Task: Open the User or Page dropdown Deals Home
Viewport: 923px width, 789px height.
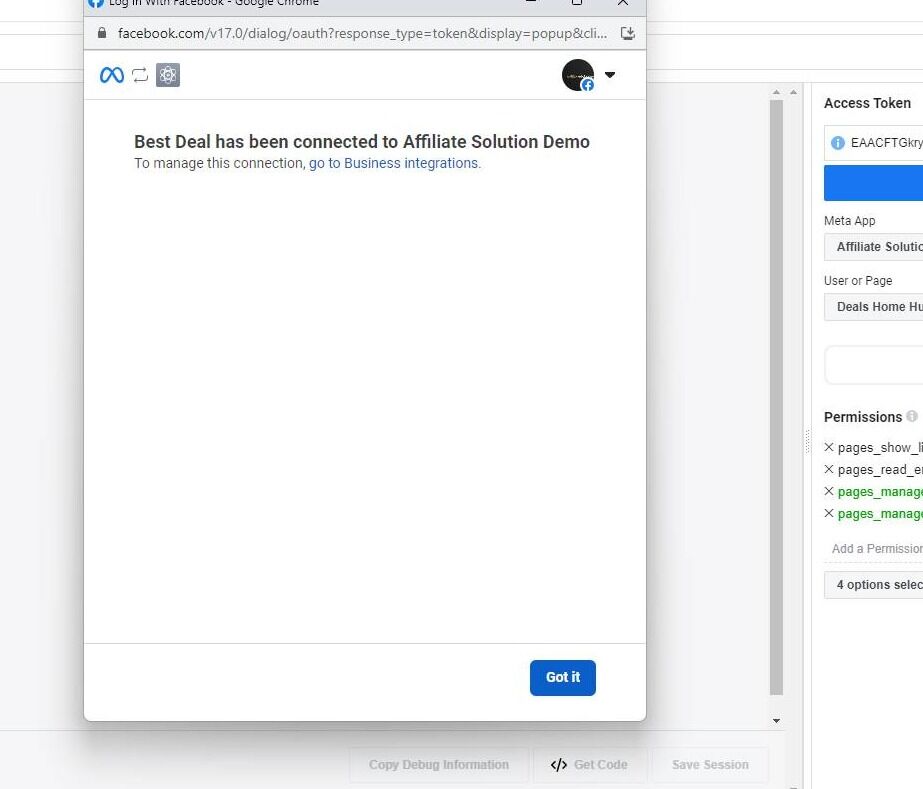Action: [874, 307]
